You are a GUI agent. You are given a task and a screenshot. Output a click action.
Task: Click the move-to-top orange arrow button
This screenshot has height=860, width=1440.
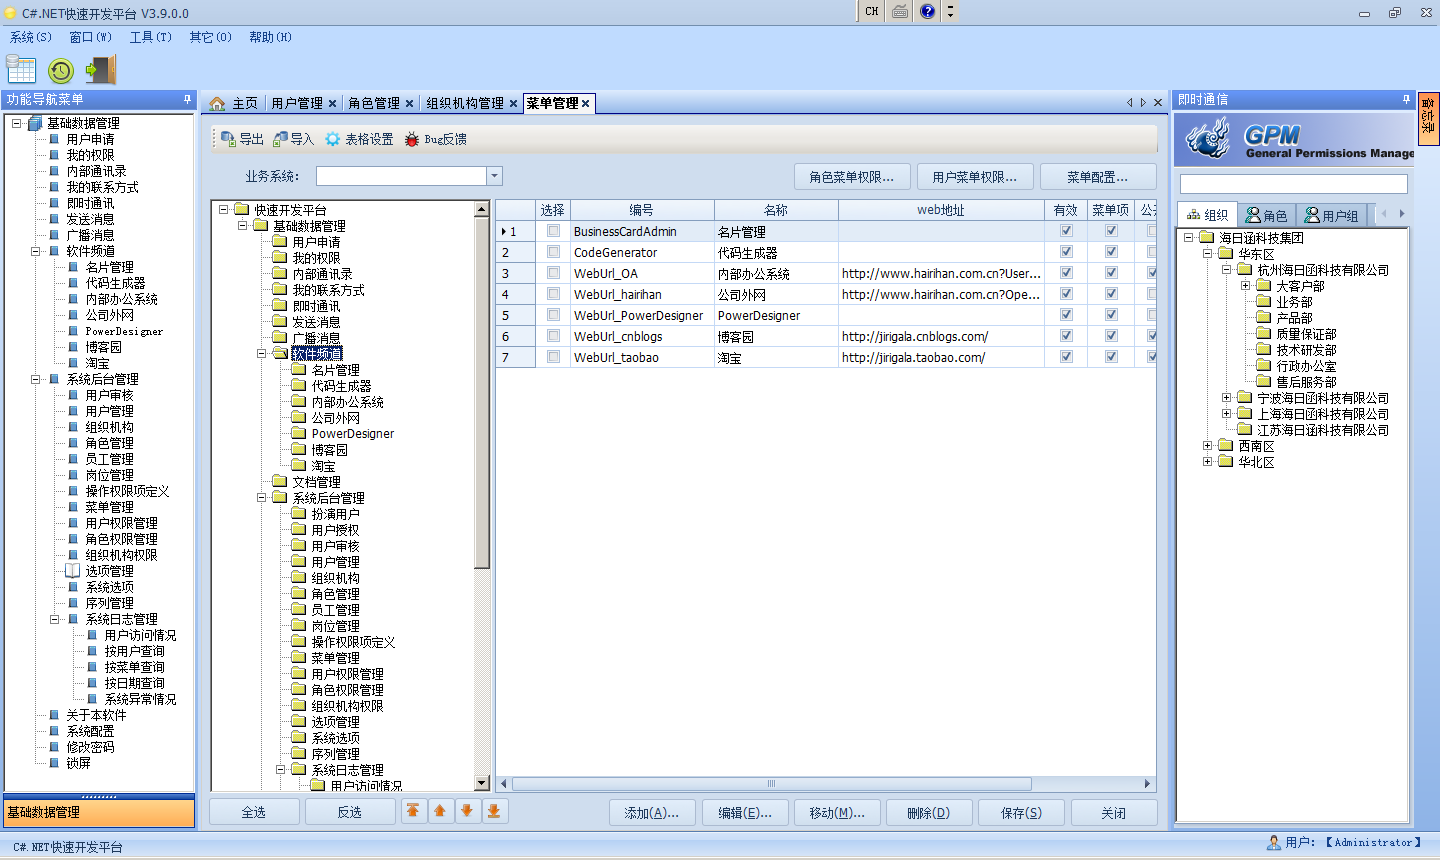pyautogui.click(x=412, y=811)
